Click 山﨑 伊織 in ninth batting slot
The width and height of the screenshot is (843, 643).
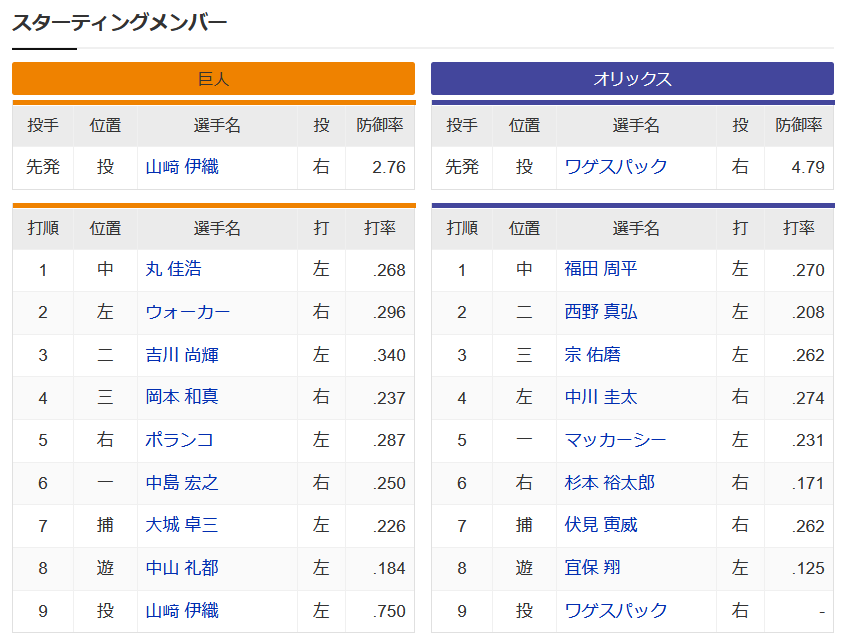tap(182, 611)
